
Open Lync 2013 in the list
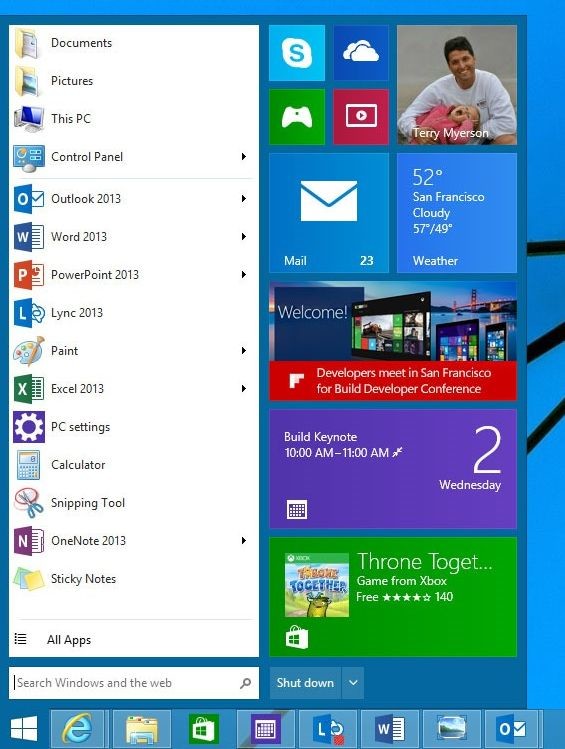133,313
